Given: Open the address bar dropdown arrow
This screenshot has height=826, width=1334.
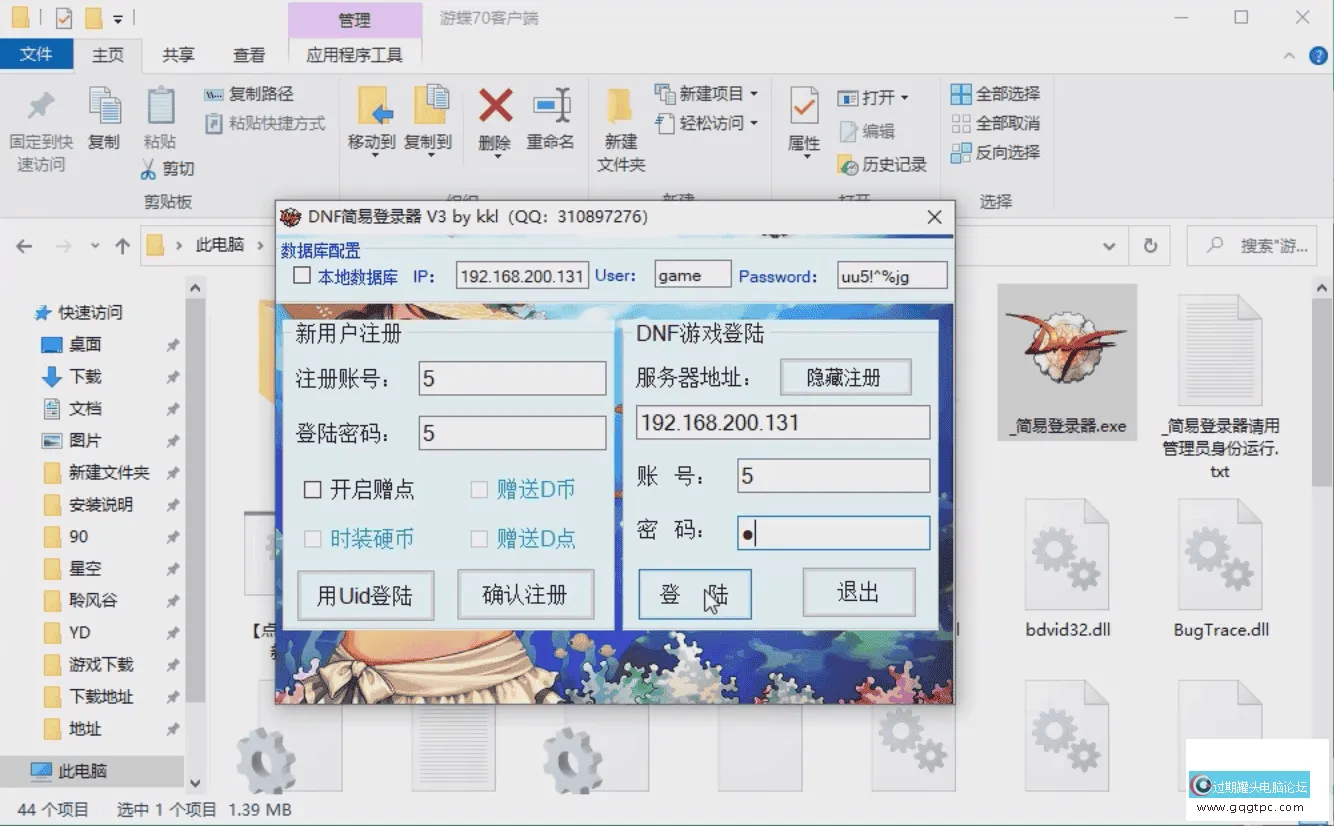Looking at the screenshot, I should pos(1110,246).
